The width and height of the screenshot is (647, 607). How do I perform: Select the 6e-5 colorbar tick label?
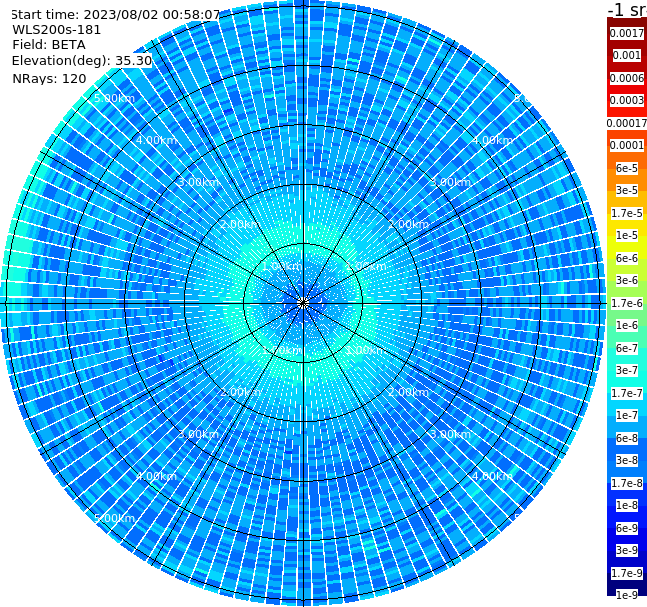pyautogui.click(x=627, y=168)
